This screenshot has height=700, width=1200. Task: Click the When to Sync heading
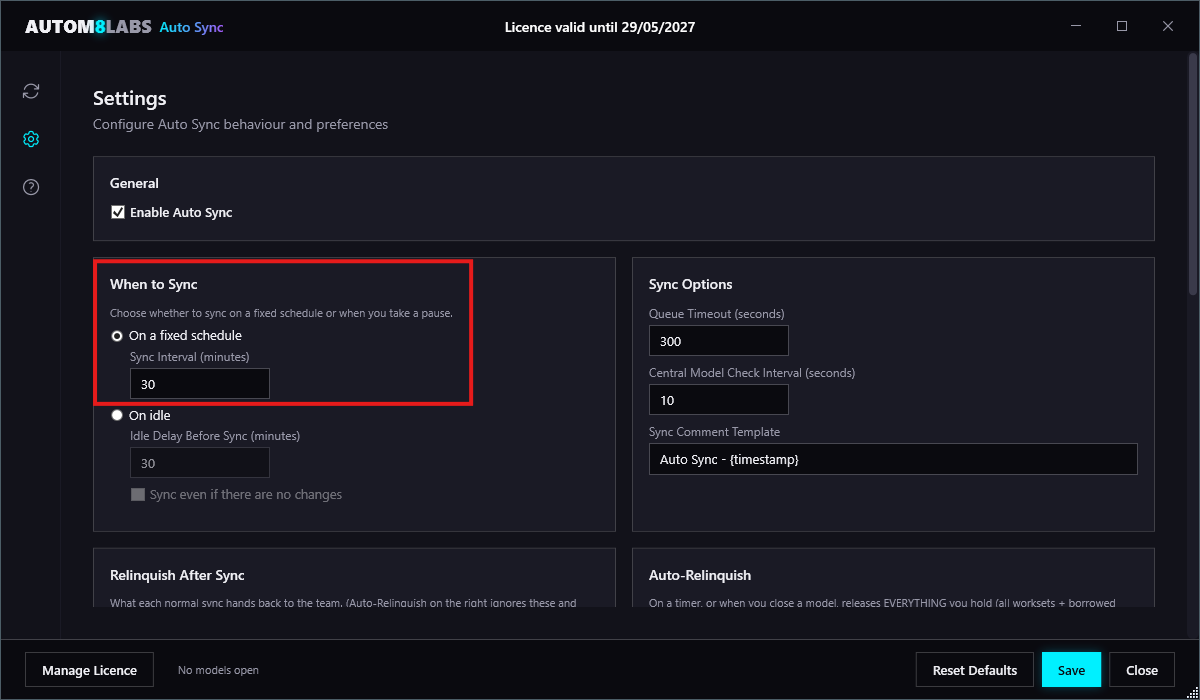point(154,284)
